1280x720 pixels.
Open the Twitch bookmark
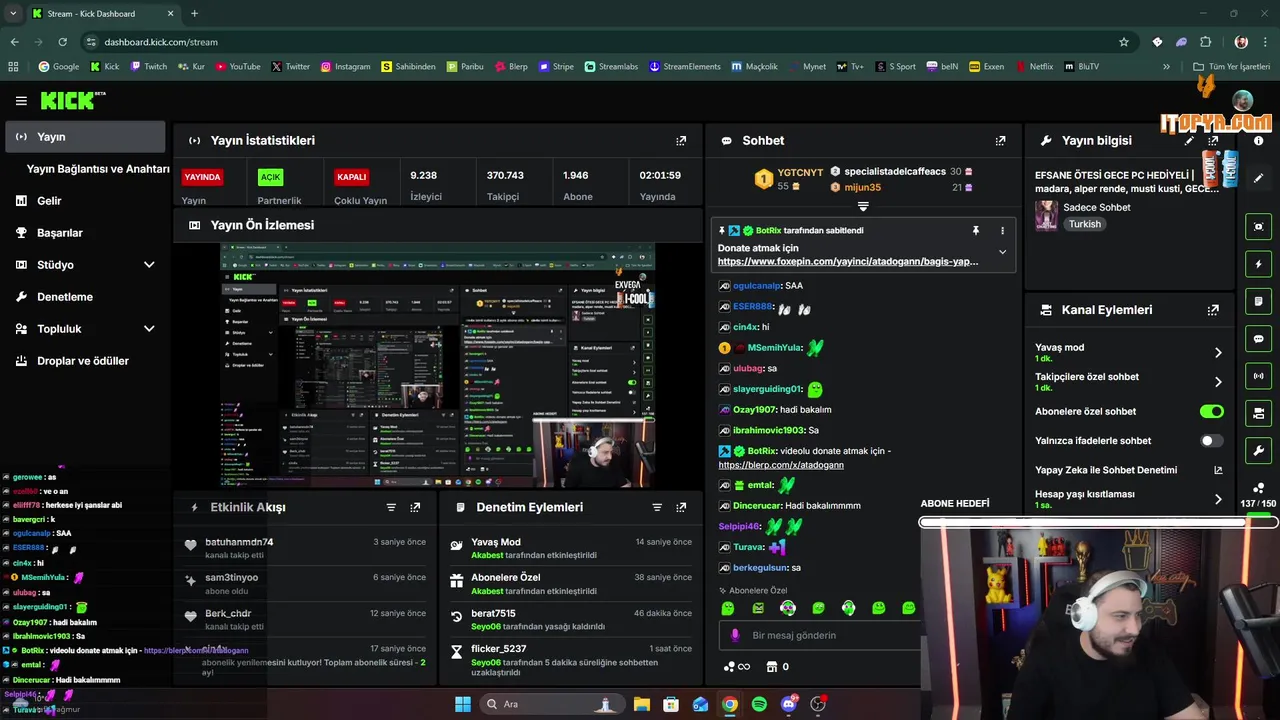pos(148,67)
